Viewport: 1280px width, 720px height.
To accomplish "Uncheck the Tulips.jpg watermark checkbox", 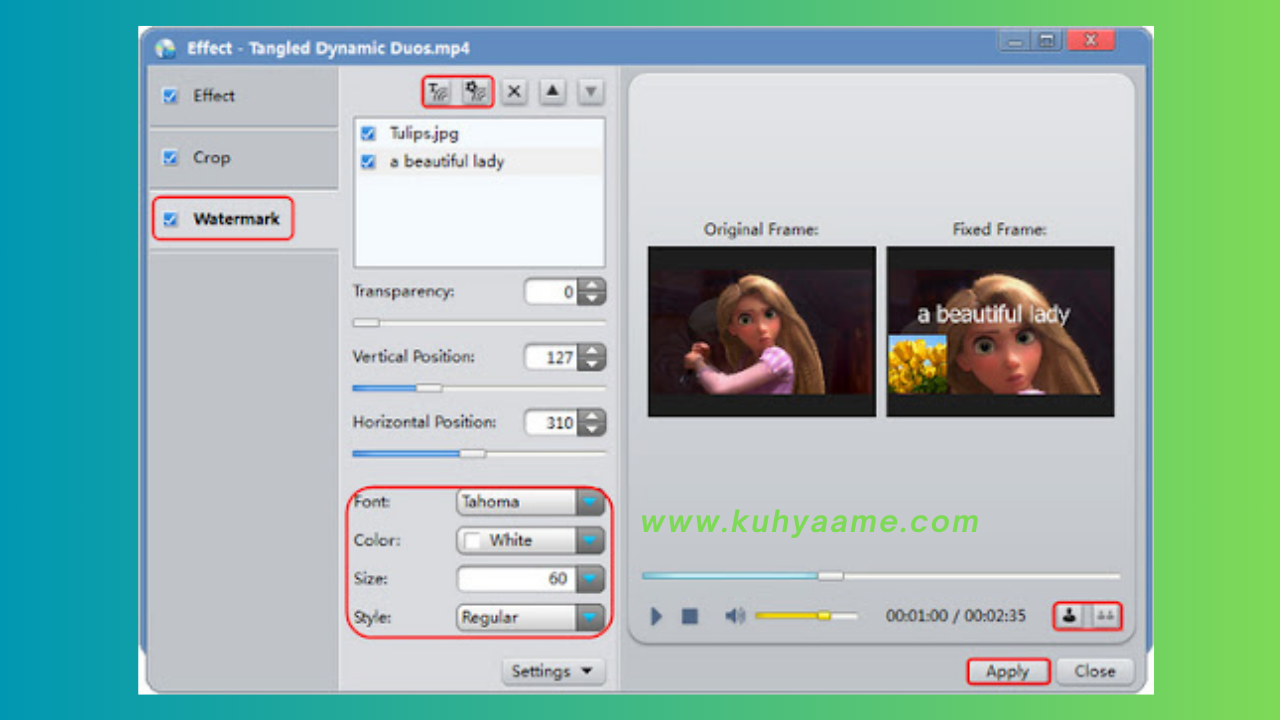I will coord(368,133).
